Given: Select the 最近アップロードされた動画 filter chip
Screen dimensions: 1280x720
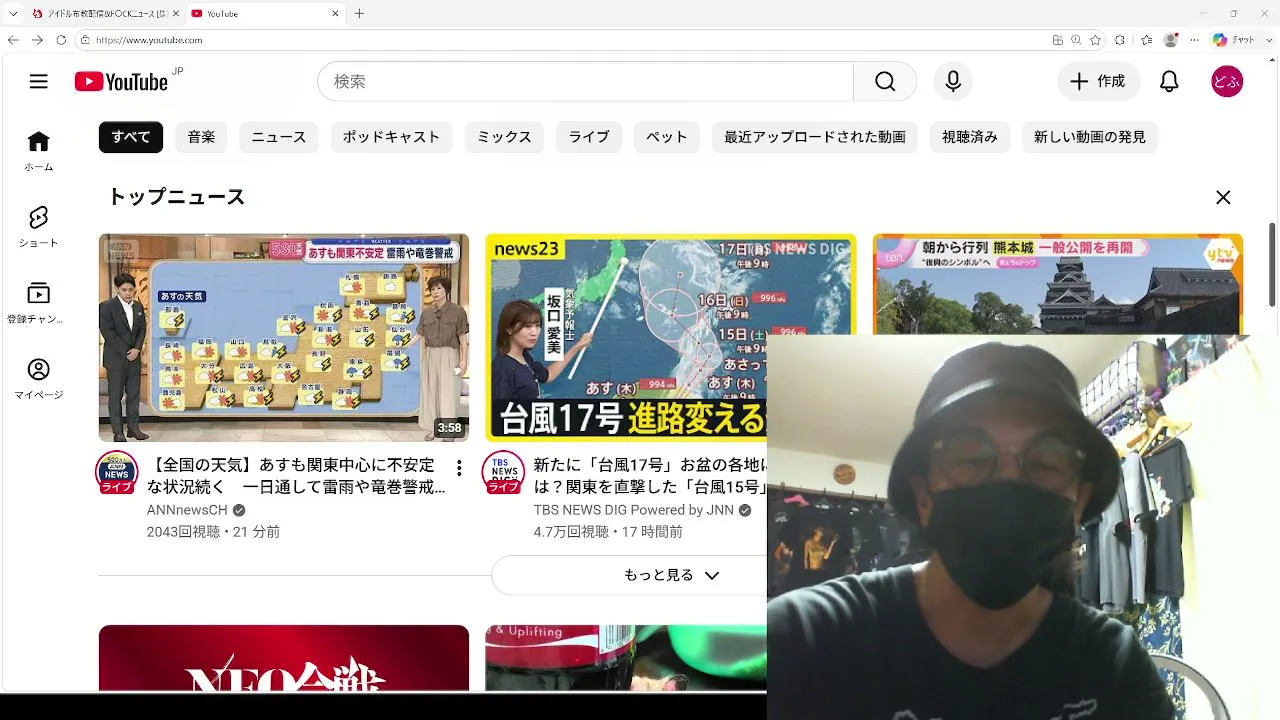Looking at the screenshot, I should pyautogui.click(x=815, y=137).
